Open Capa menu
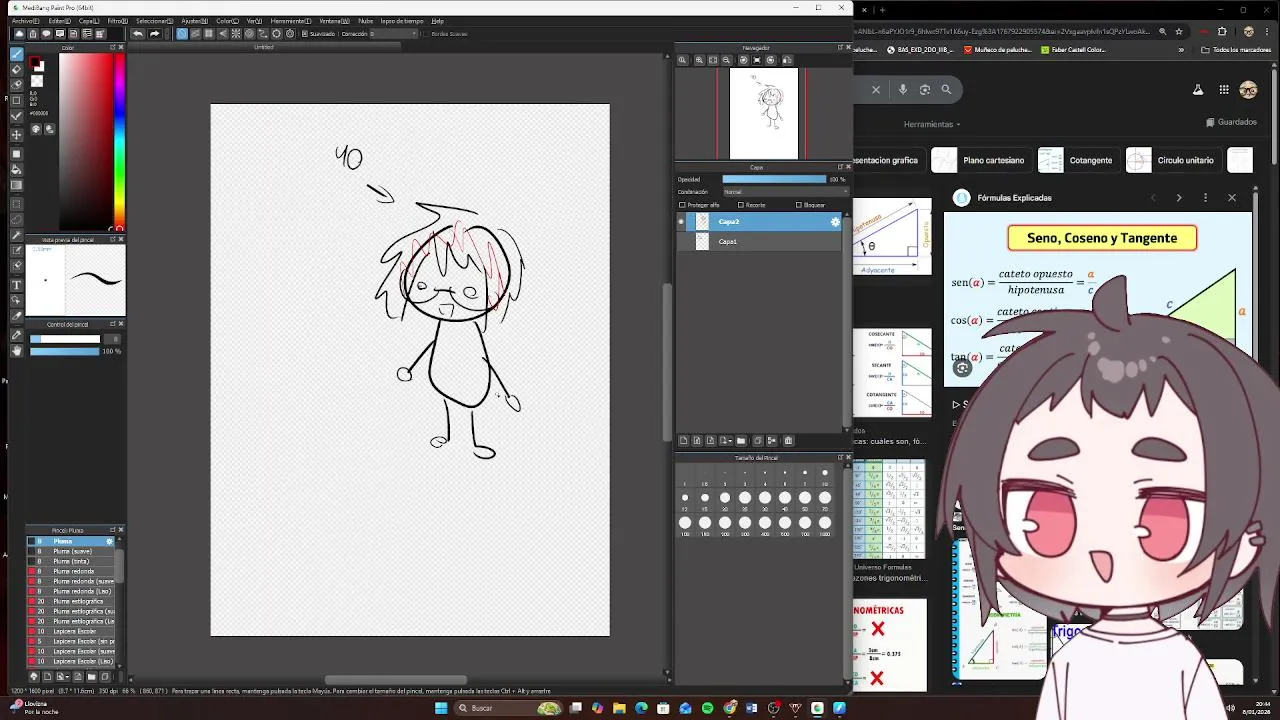Viewport: 1280px width, 720px height. click(88, 21)
